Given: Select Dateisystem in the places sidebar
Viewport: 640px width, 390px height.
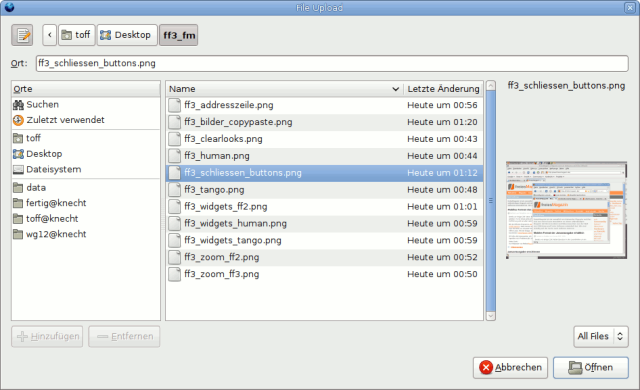Looking at the screenshot, I should (x=86, y=169).
